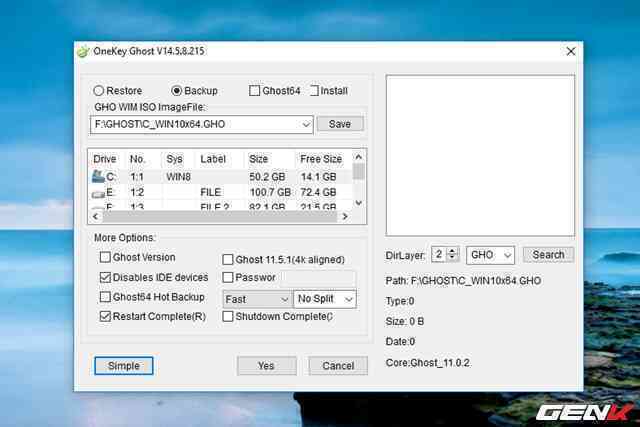Image resolution: width=640 pixels, height=427 pixels.
Task: Click the drive list scroll down arrow
Action: point(358,202)
